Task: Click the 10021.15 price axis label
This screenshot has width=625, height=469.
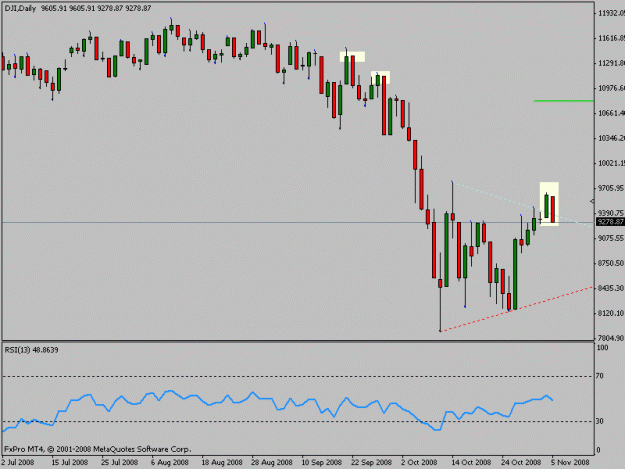Action: (x=611, y=163)
